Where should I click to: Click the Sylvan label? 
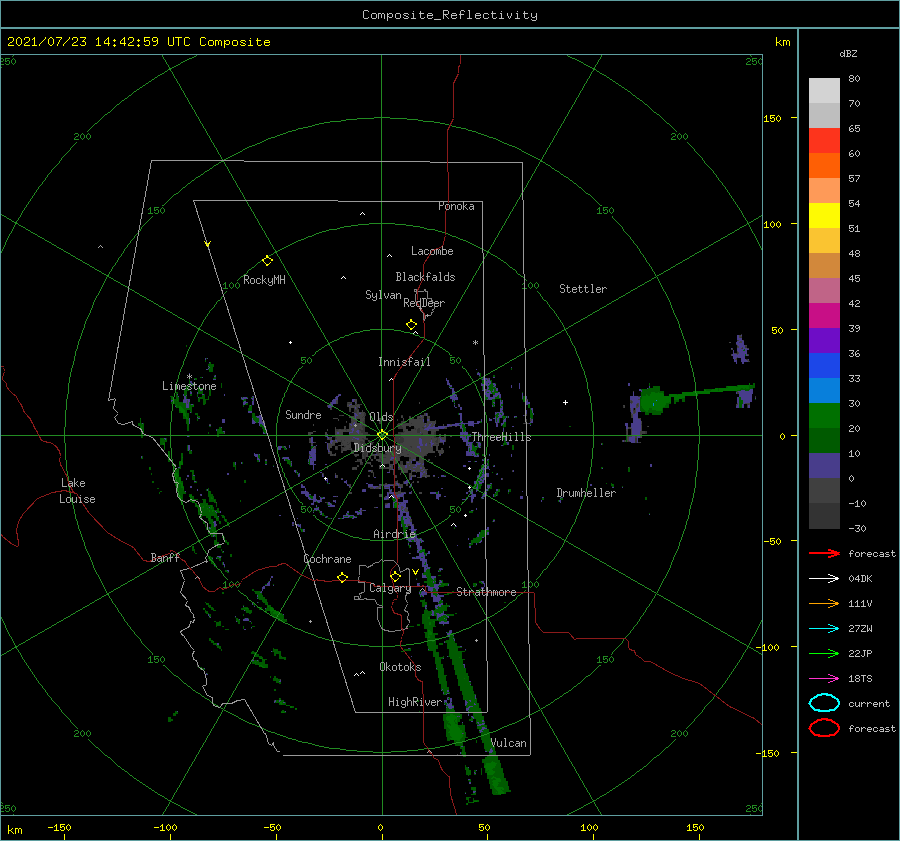383,295
